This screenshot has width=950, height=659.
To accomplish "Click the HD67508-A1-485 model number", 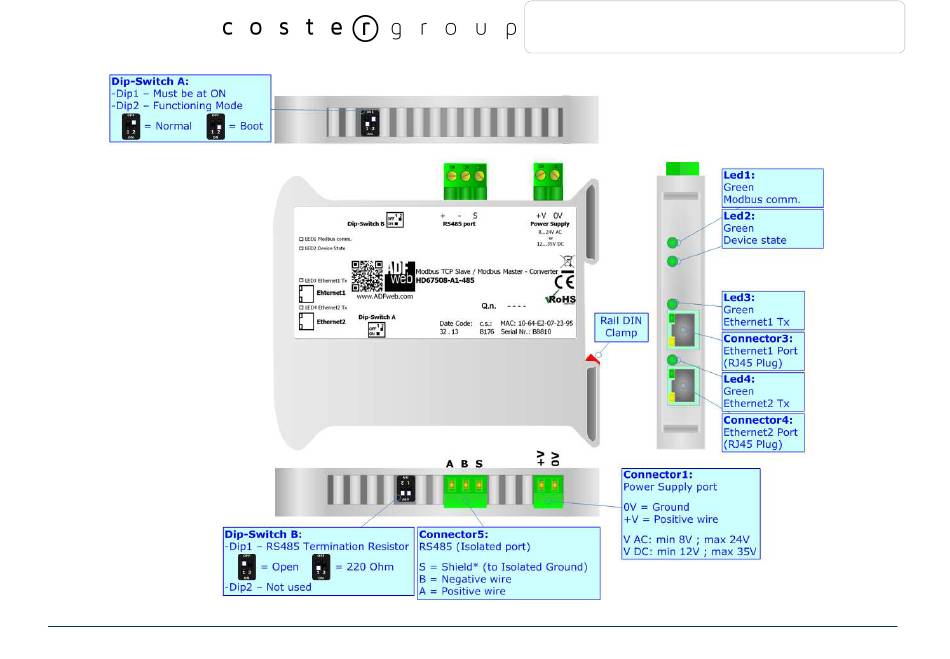I will (x=445, y=280).
